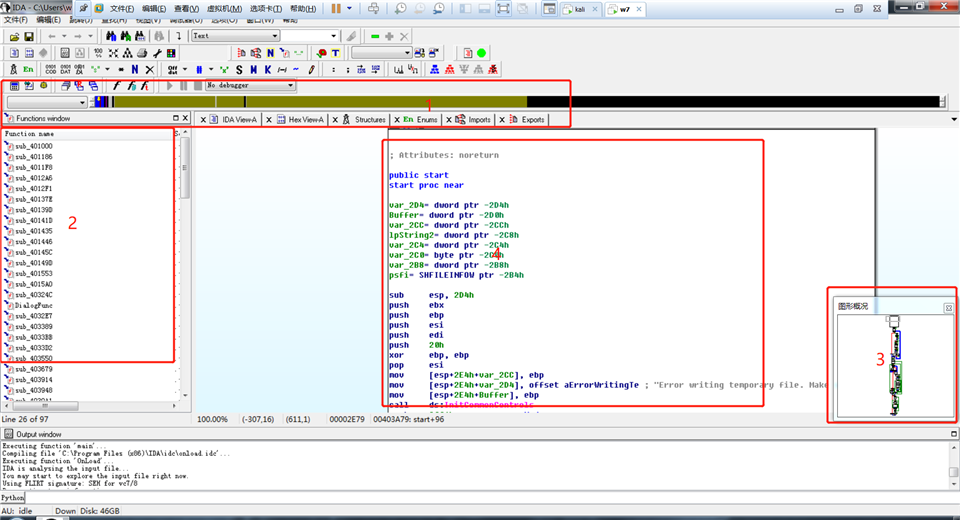Screen dimensions: 960x520
Task: Click the printer icon in toolbar
Action: point(142,53)
